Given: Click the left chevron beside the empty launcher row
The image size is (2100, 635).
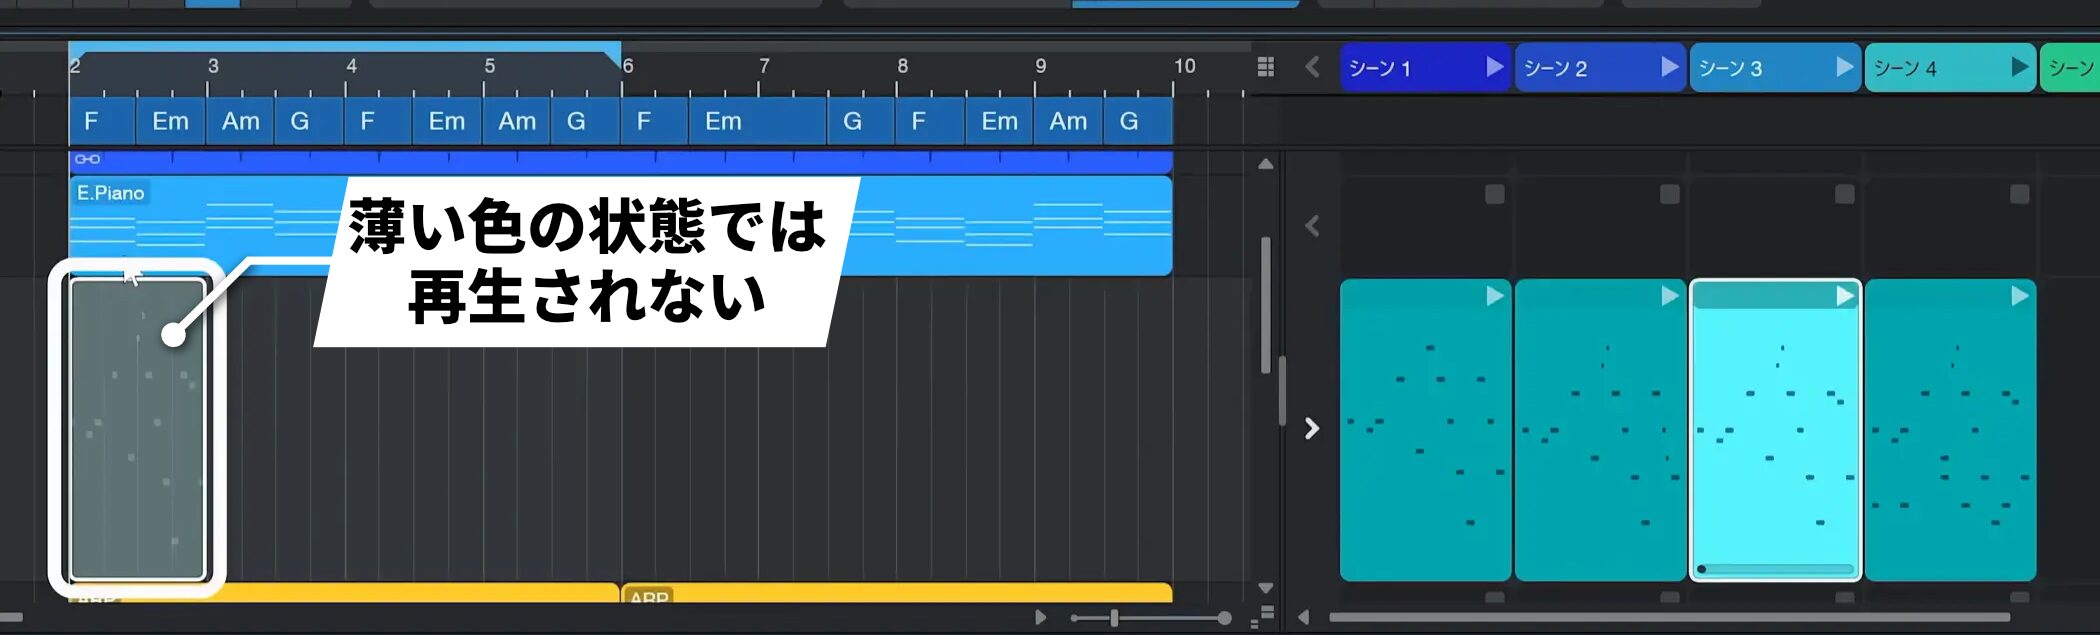Looking at the screenshot, I should point(1312,226).
